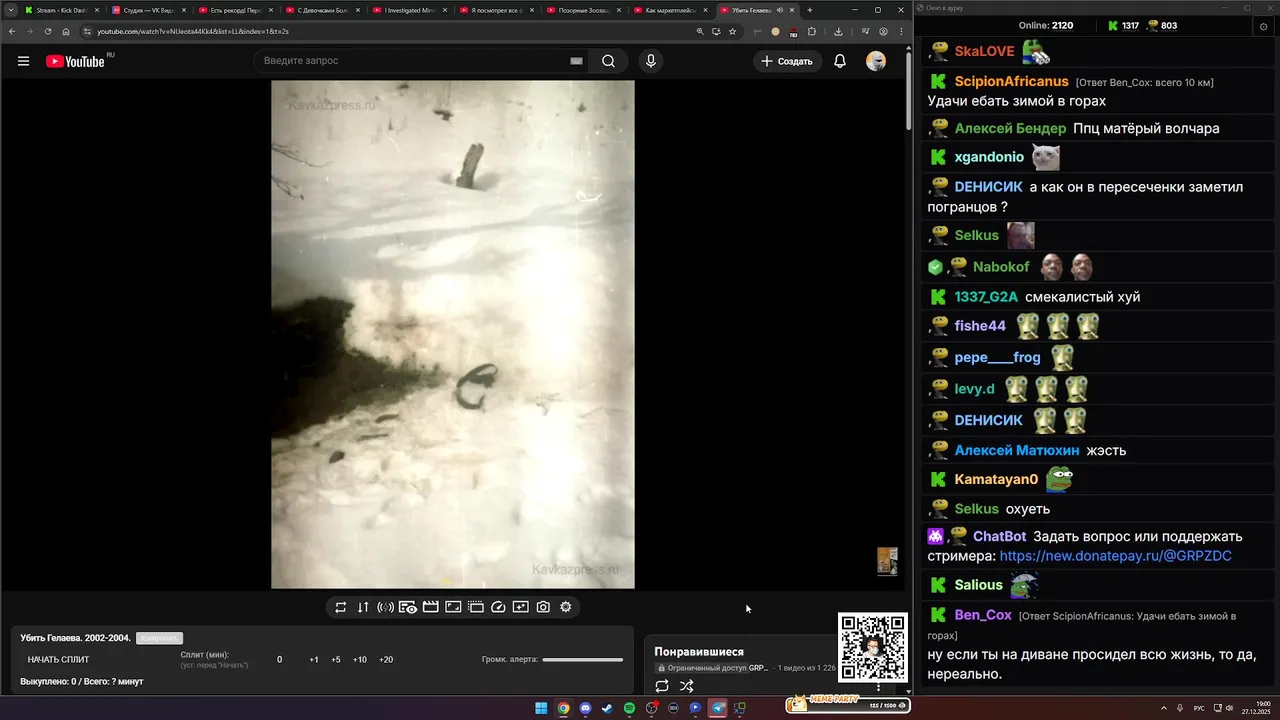Open the browser downloads arrow icon
This screenshot has height=720, width=1280.
(x=838, y=31)
